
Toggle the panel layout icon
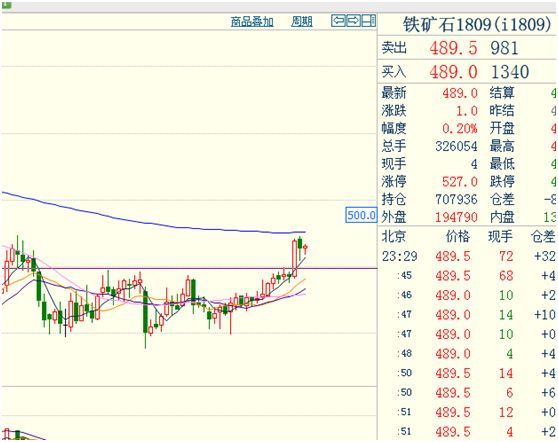click(x=369, y=21)
